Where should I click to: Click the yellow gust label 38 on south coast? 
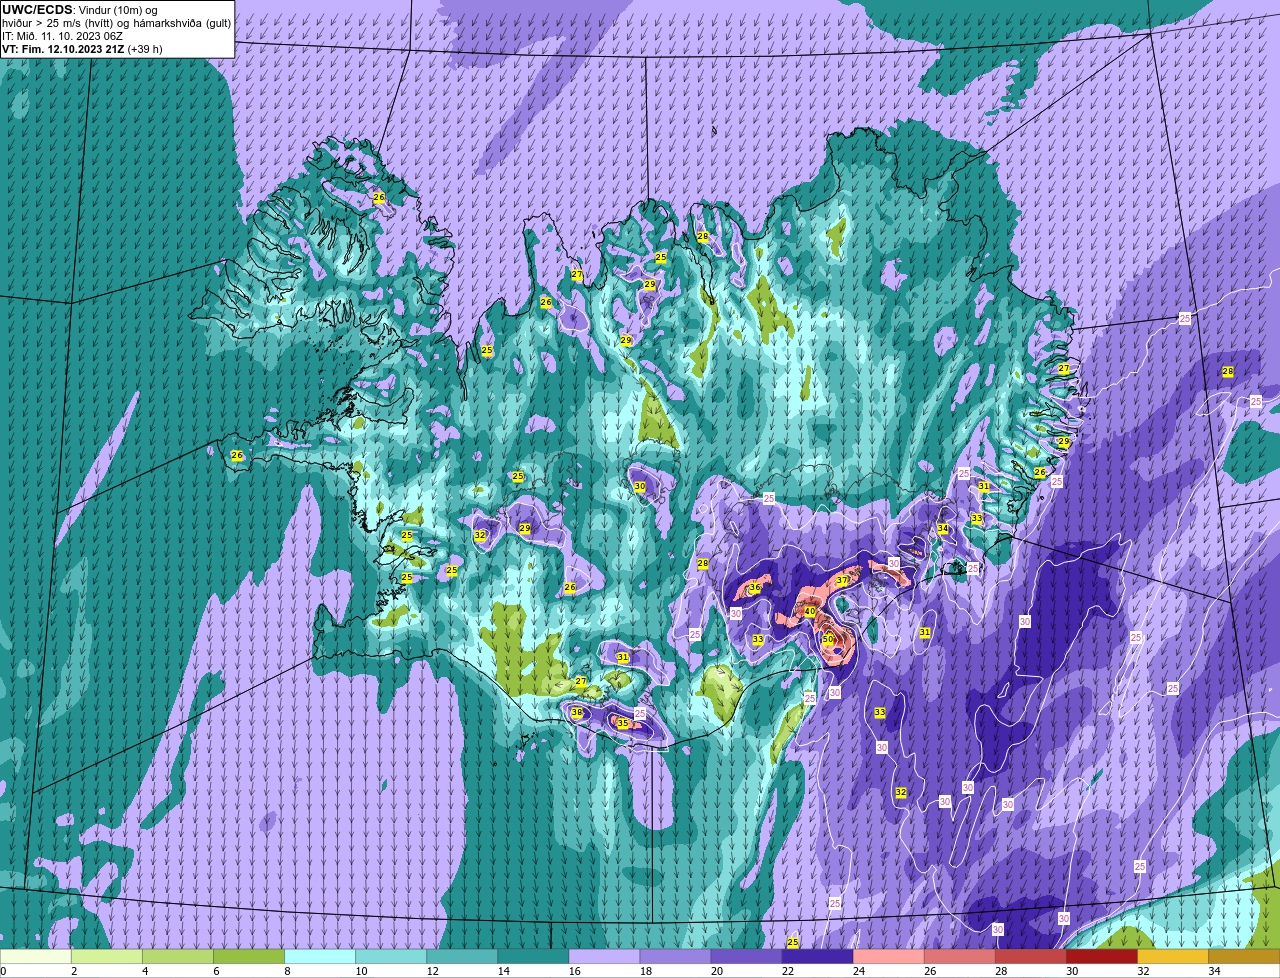point(577,713)
